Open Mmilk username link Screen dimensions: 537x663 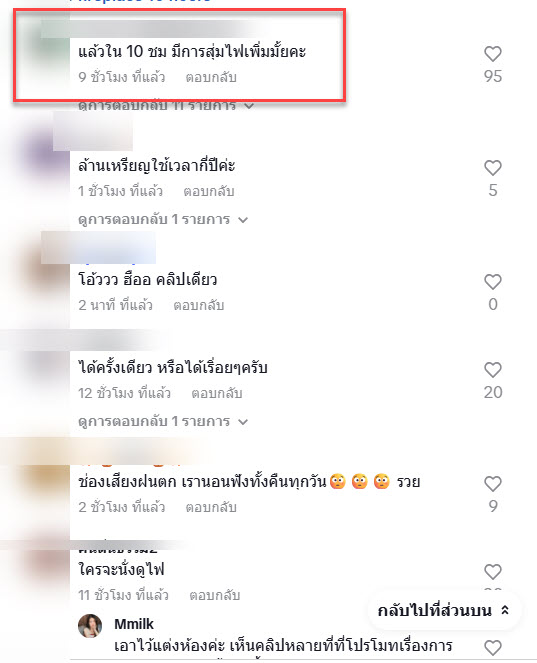134,624
